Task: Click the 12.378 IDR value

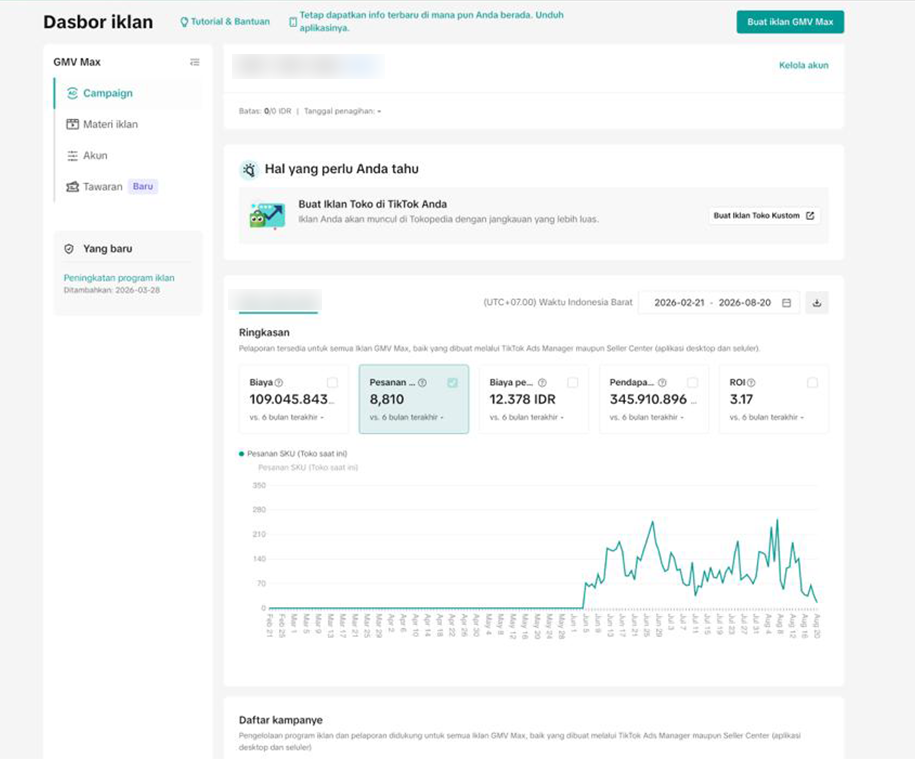Action: point(522,400)
